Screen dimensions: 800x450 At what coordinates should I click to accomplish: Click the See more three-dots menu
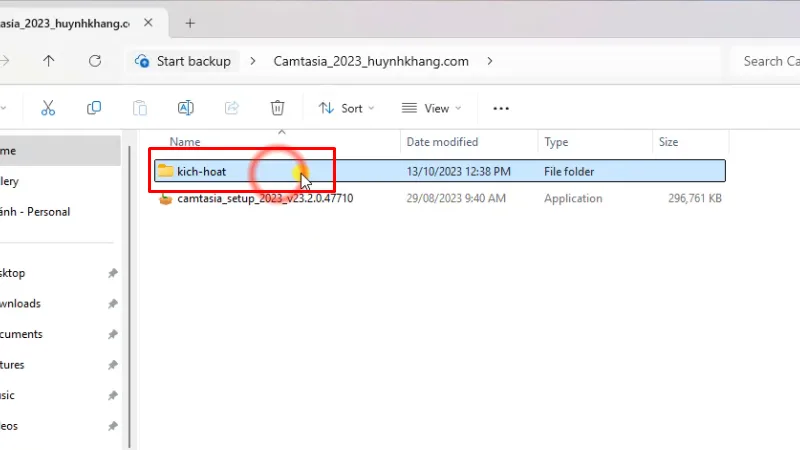pyautogui.click(x=502, y=108)
